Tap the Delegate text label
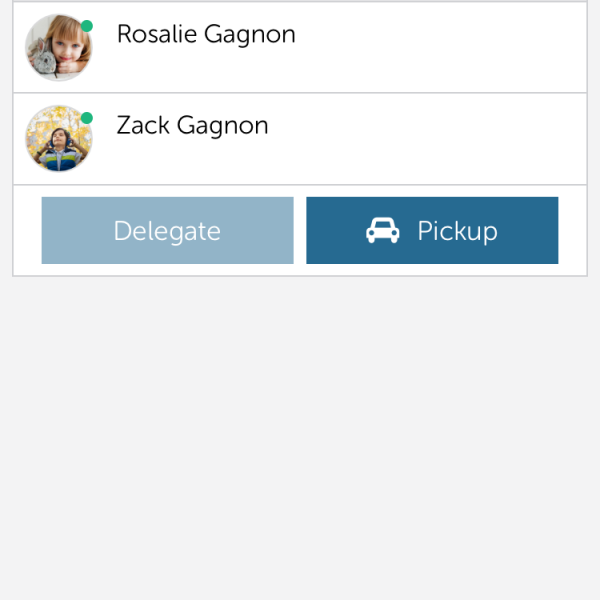The width and height of the screenshot is (600, 600). tap(167, 231)
